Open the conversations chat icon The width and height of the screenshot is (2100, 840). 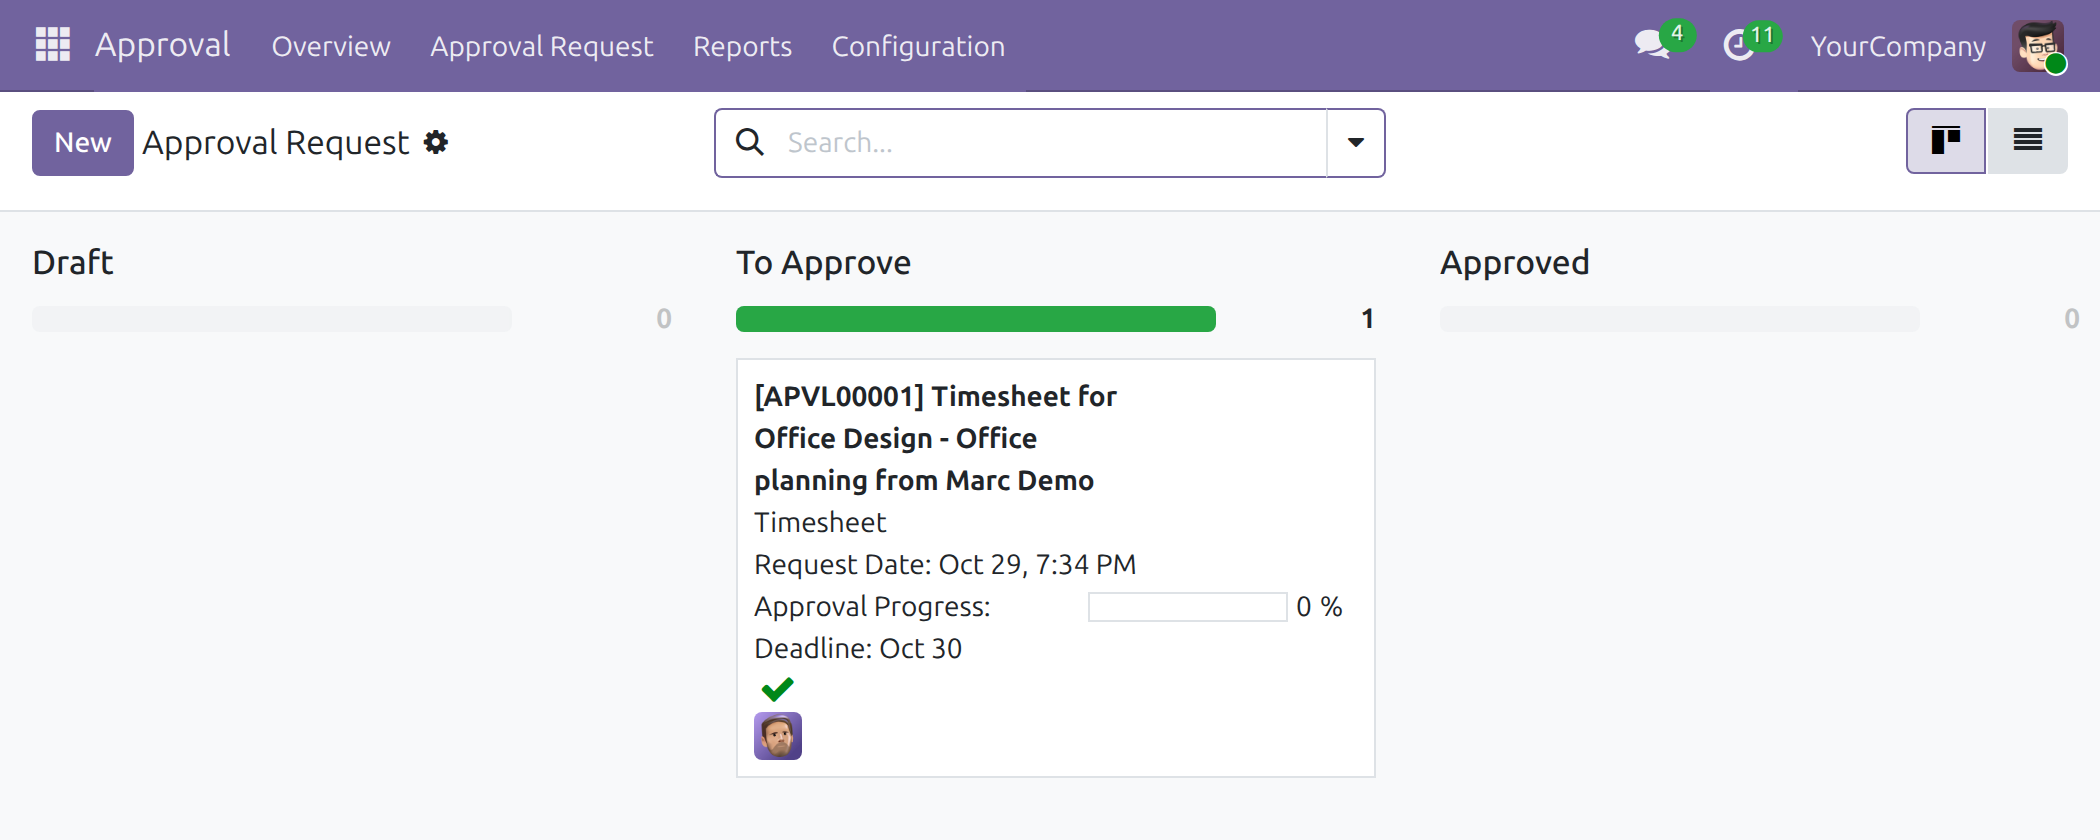1652,45
